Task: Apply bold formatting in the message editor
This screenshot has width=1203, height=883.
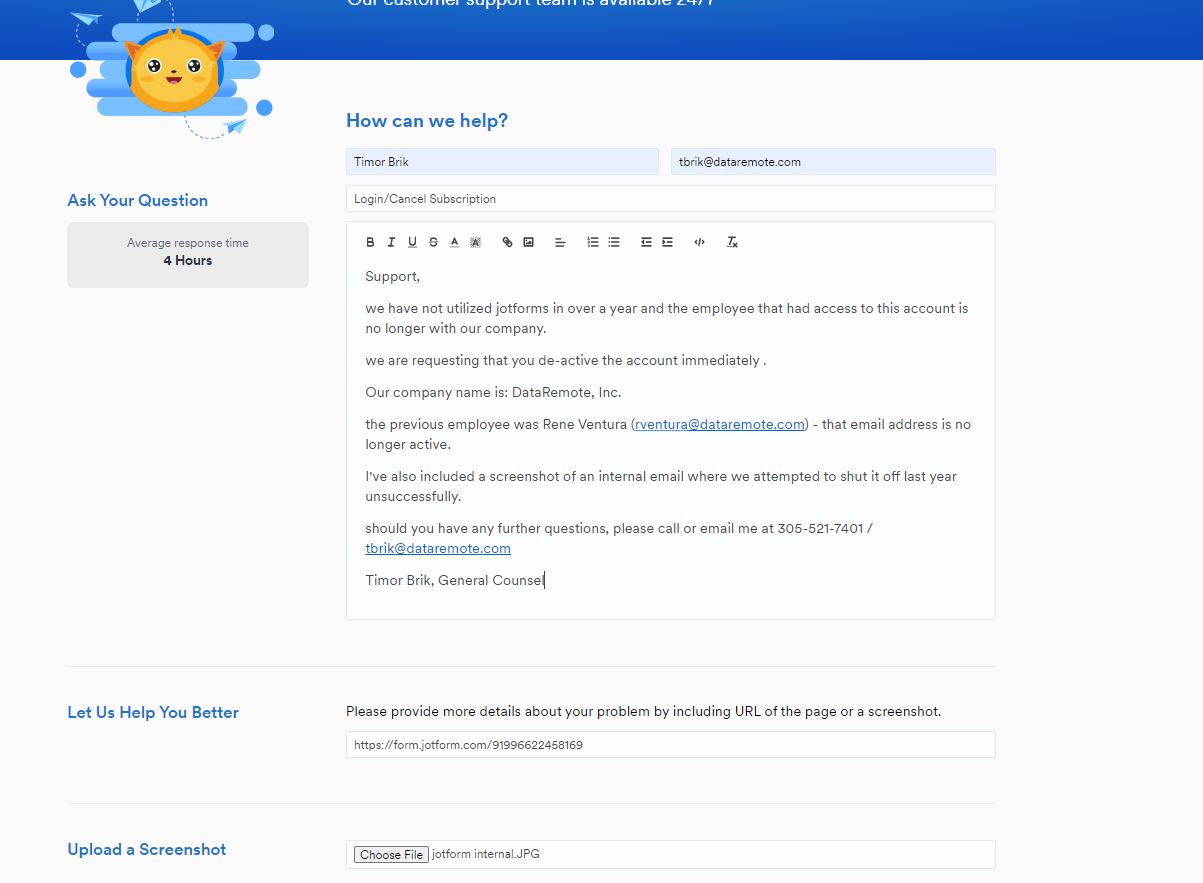Action: click(370, 242)
